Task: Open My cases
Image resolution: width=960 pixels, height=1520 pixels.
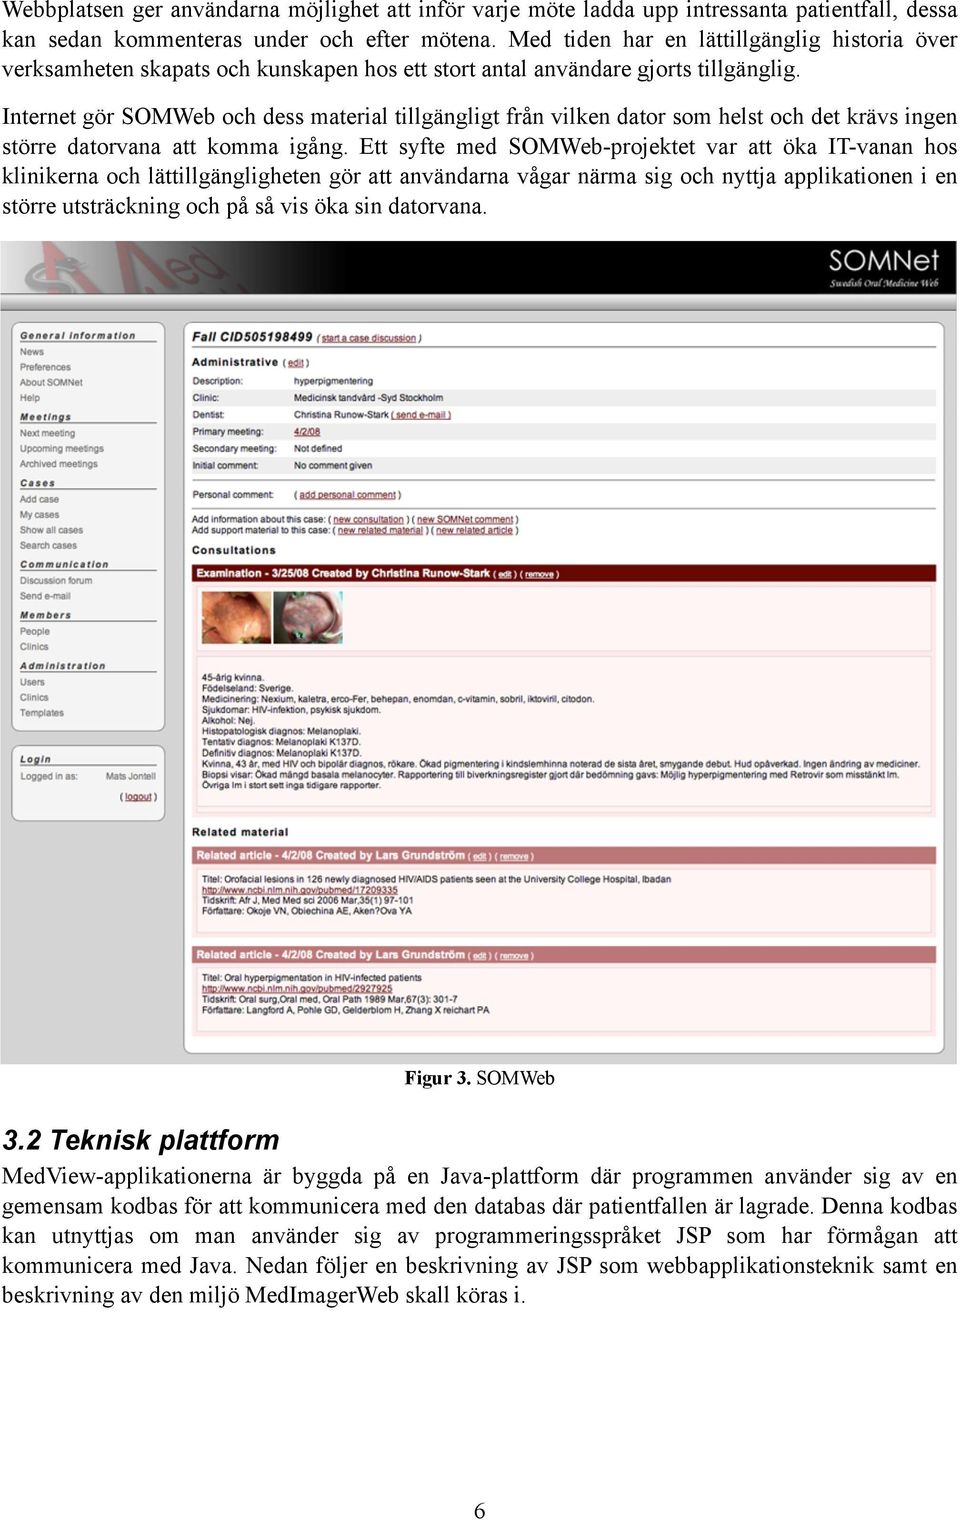Action: 39,515
